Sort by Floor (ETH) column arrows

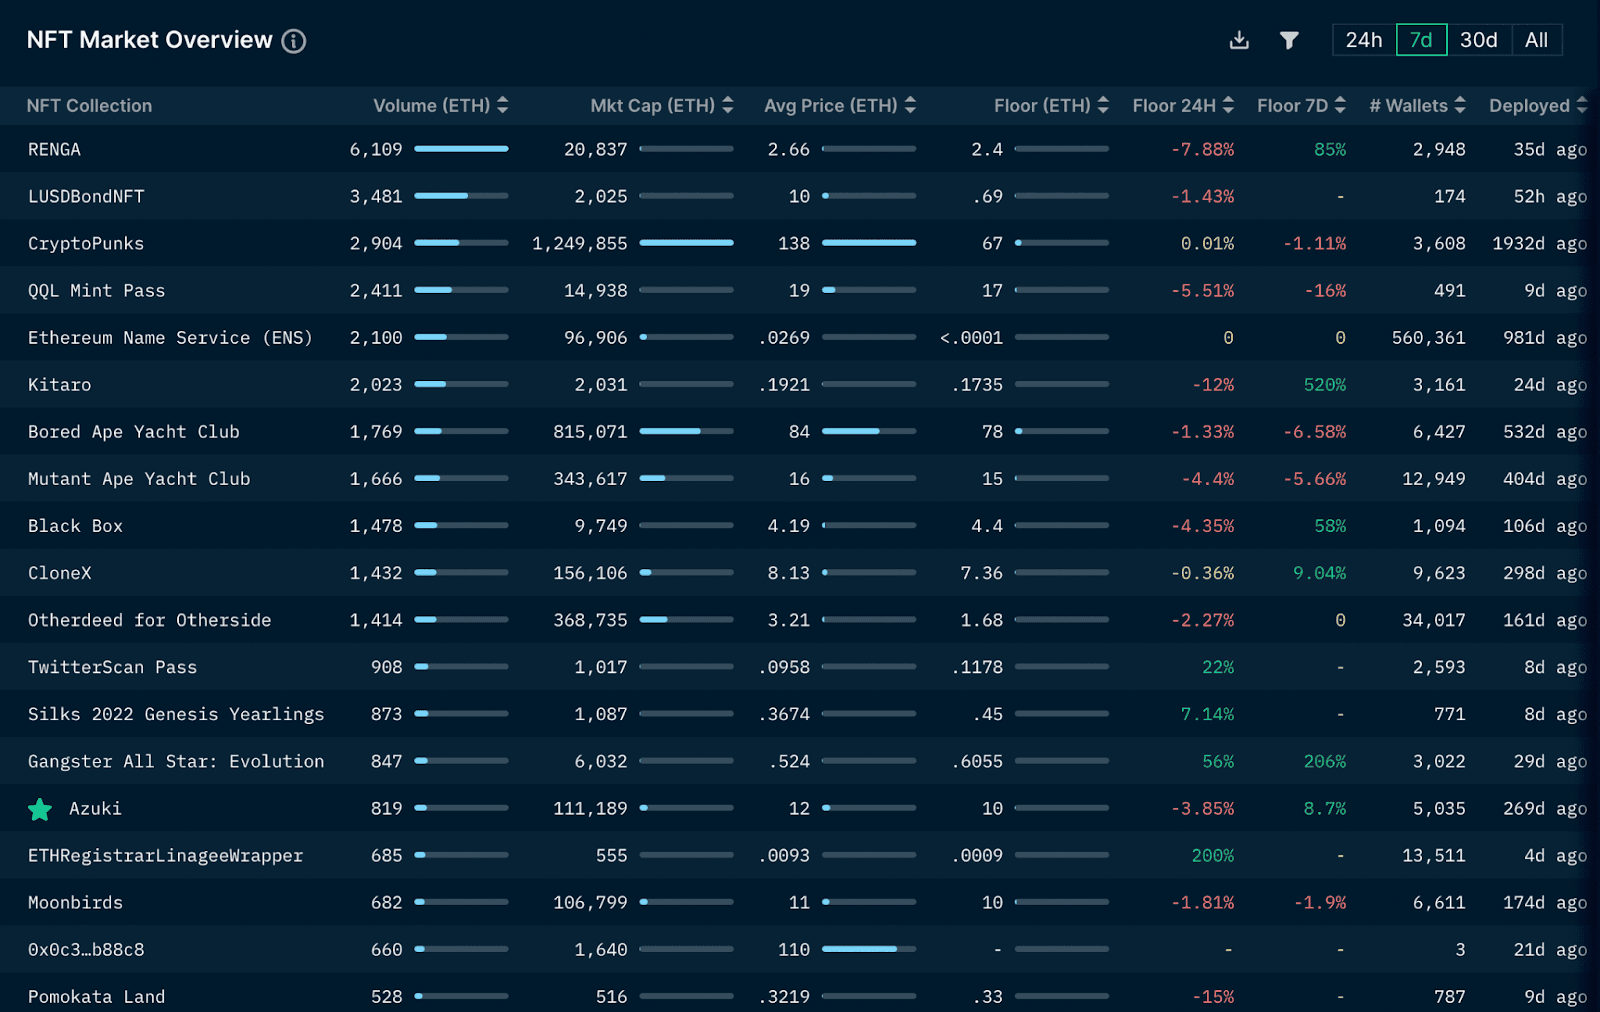pyautogui.click(x=1103, y=105)
